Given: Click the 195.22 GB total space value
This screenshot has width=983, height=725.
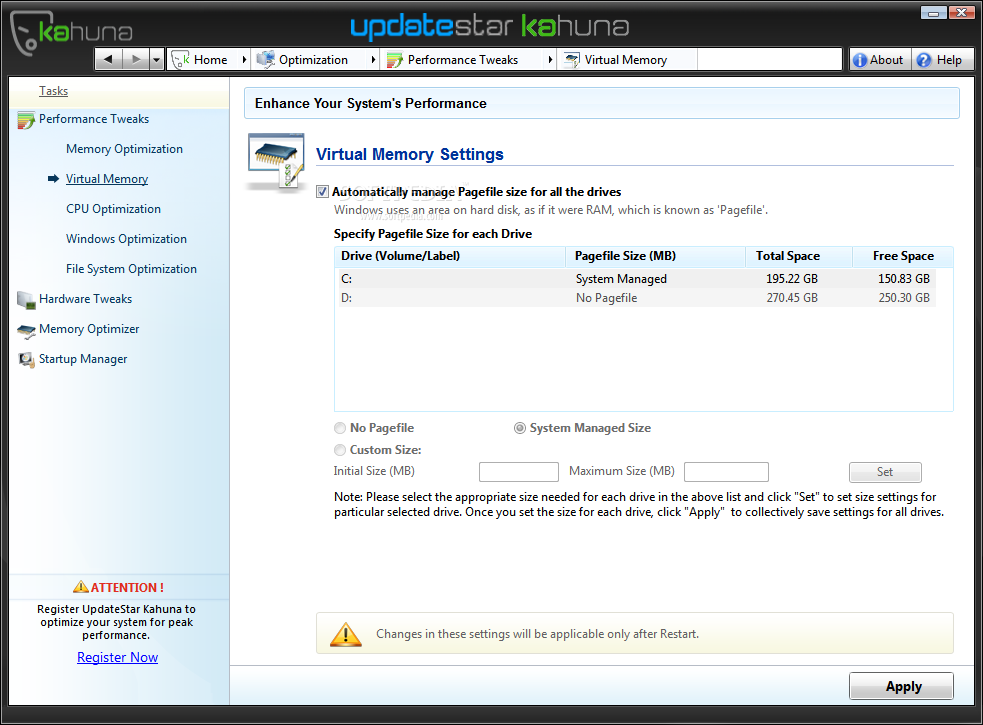Looking at the screenshot, I should [x=792, y=279].
